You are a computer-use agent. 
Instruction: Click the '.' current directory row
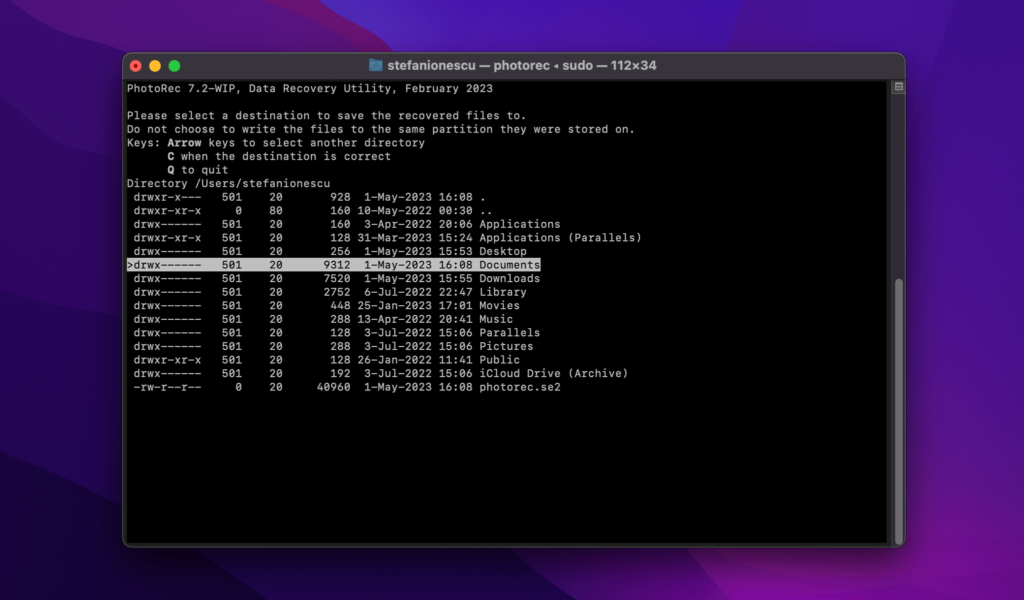point(310,197)
